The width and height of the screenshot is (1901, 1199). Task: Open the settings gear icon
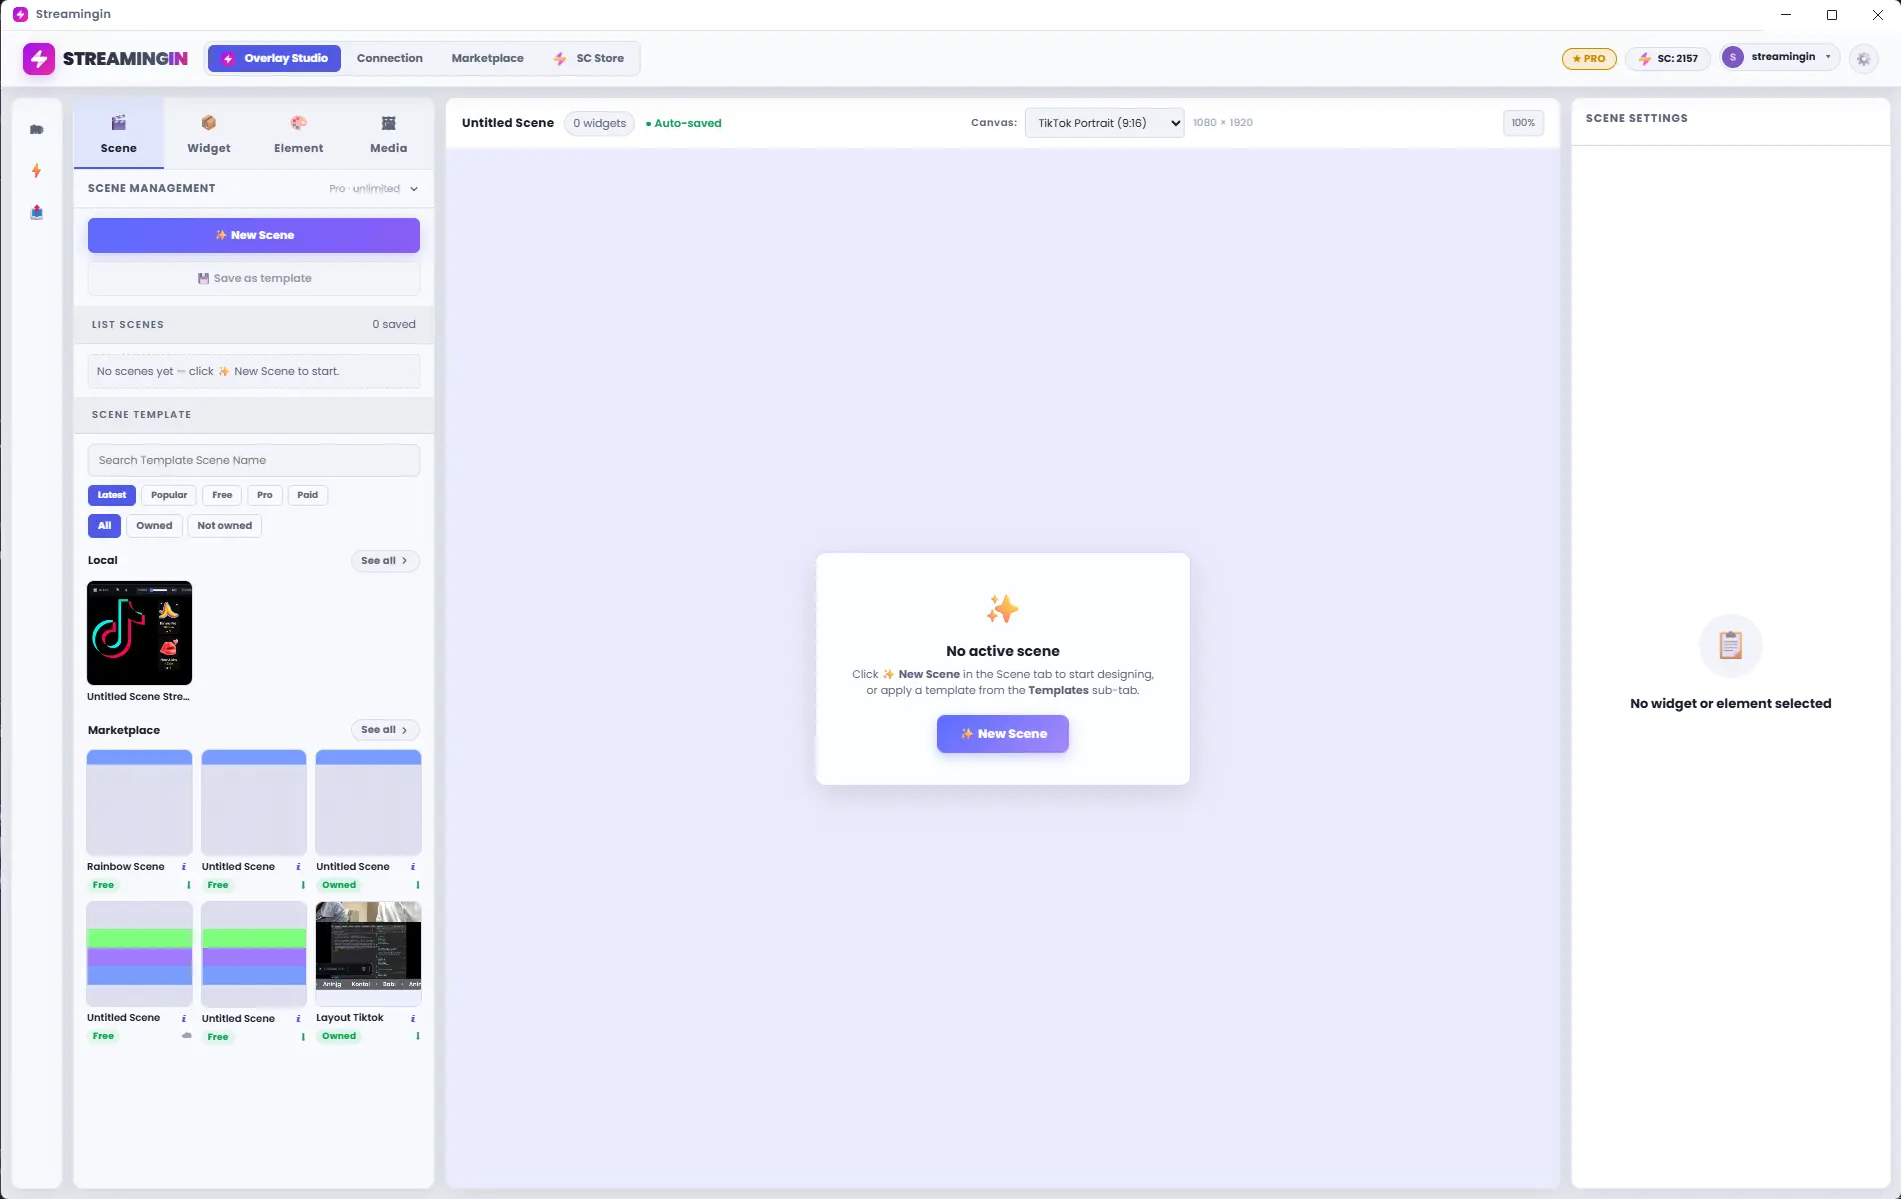pyautogui.click(x=1863, y=58)
